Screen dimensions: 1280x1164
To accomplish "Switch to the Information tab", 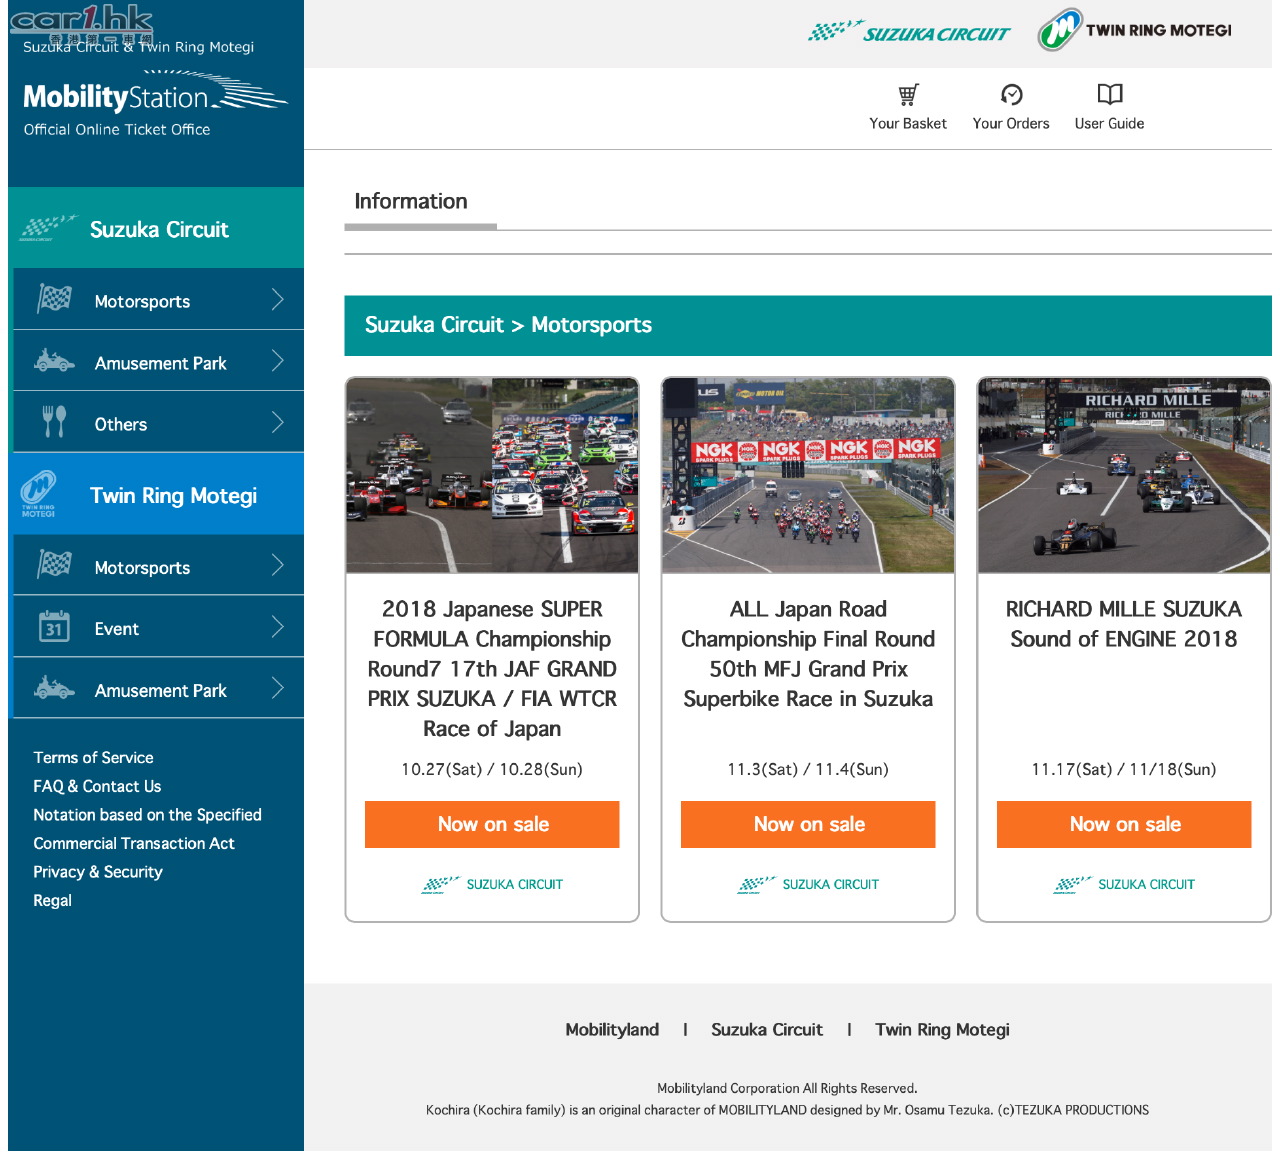I will click(411, 201).
